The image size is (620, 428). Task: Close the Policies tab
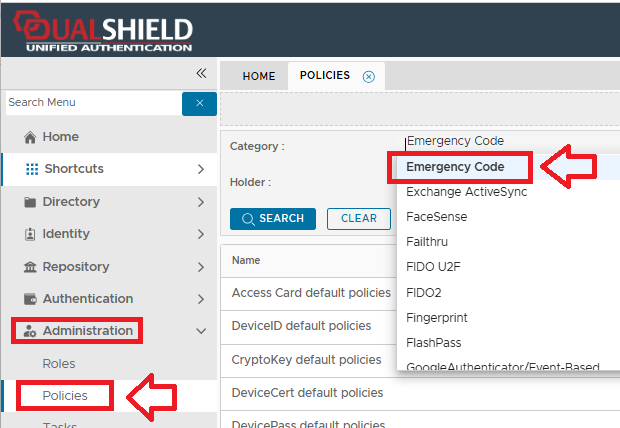point(368,76)
